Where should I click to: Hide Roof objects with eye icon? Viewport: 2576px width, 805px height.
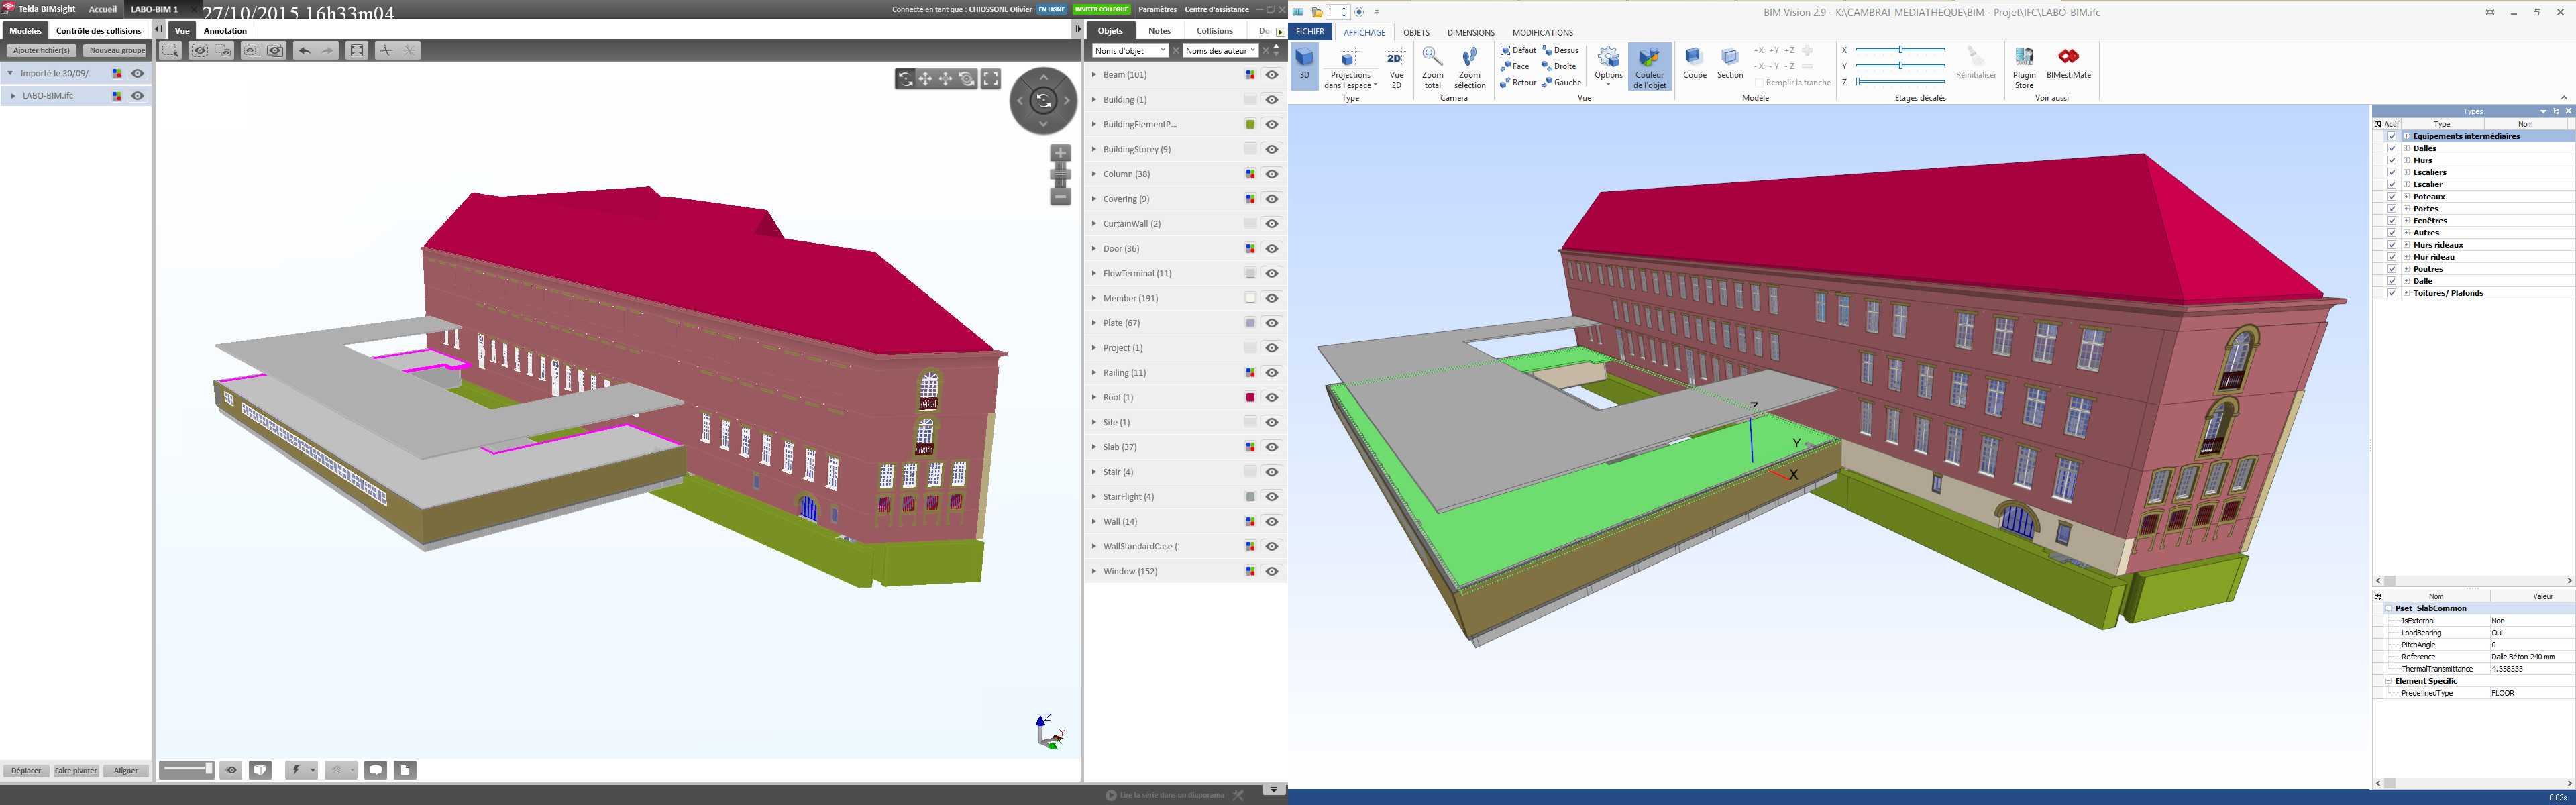(1272, 398)
